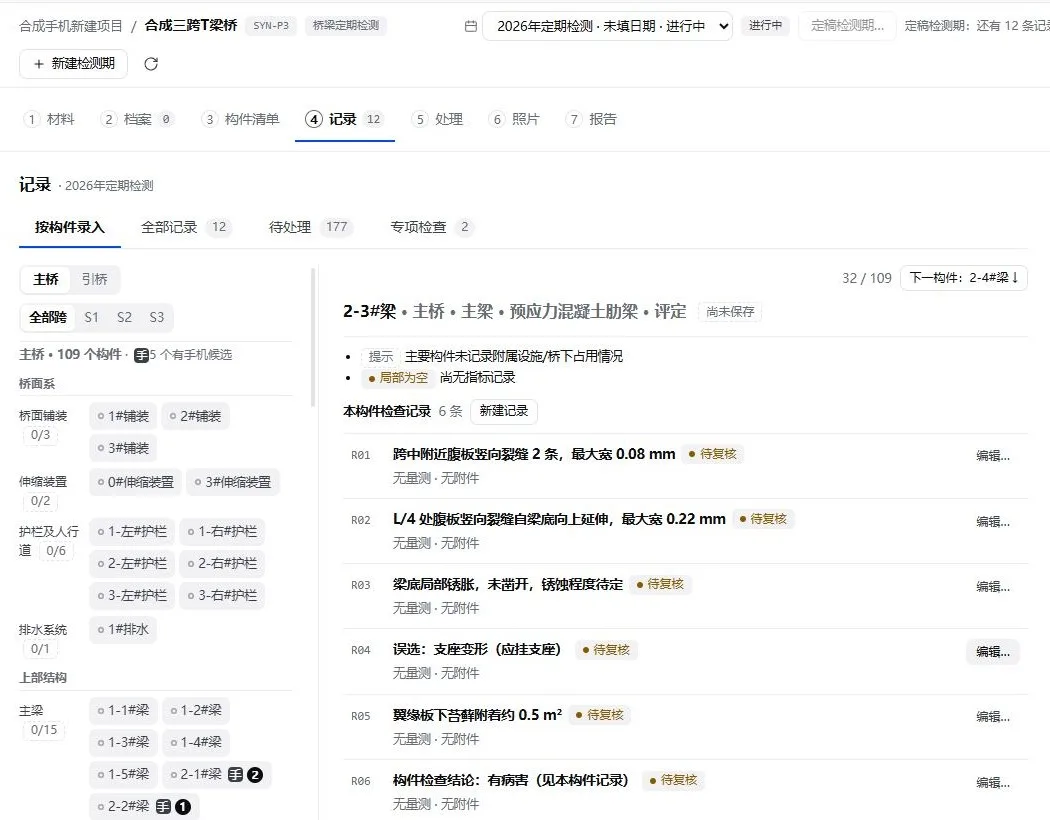Switch to 全部记录 sub-tab
This screenshot has width=1050, height=820.
[x=185, y=227]
